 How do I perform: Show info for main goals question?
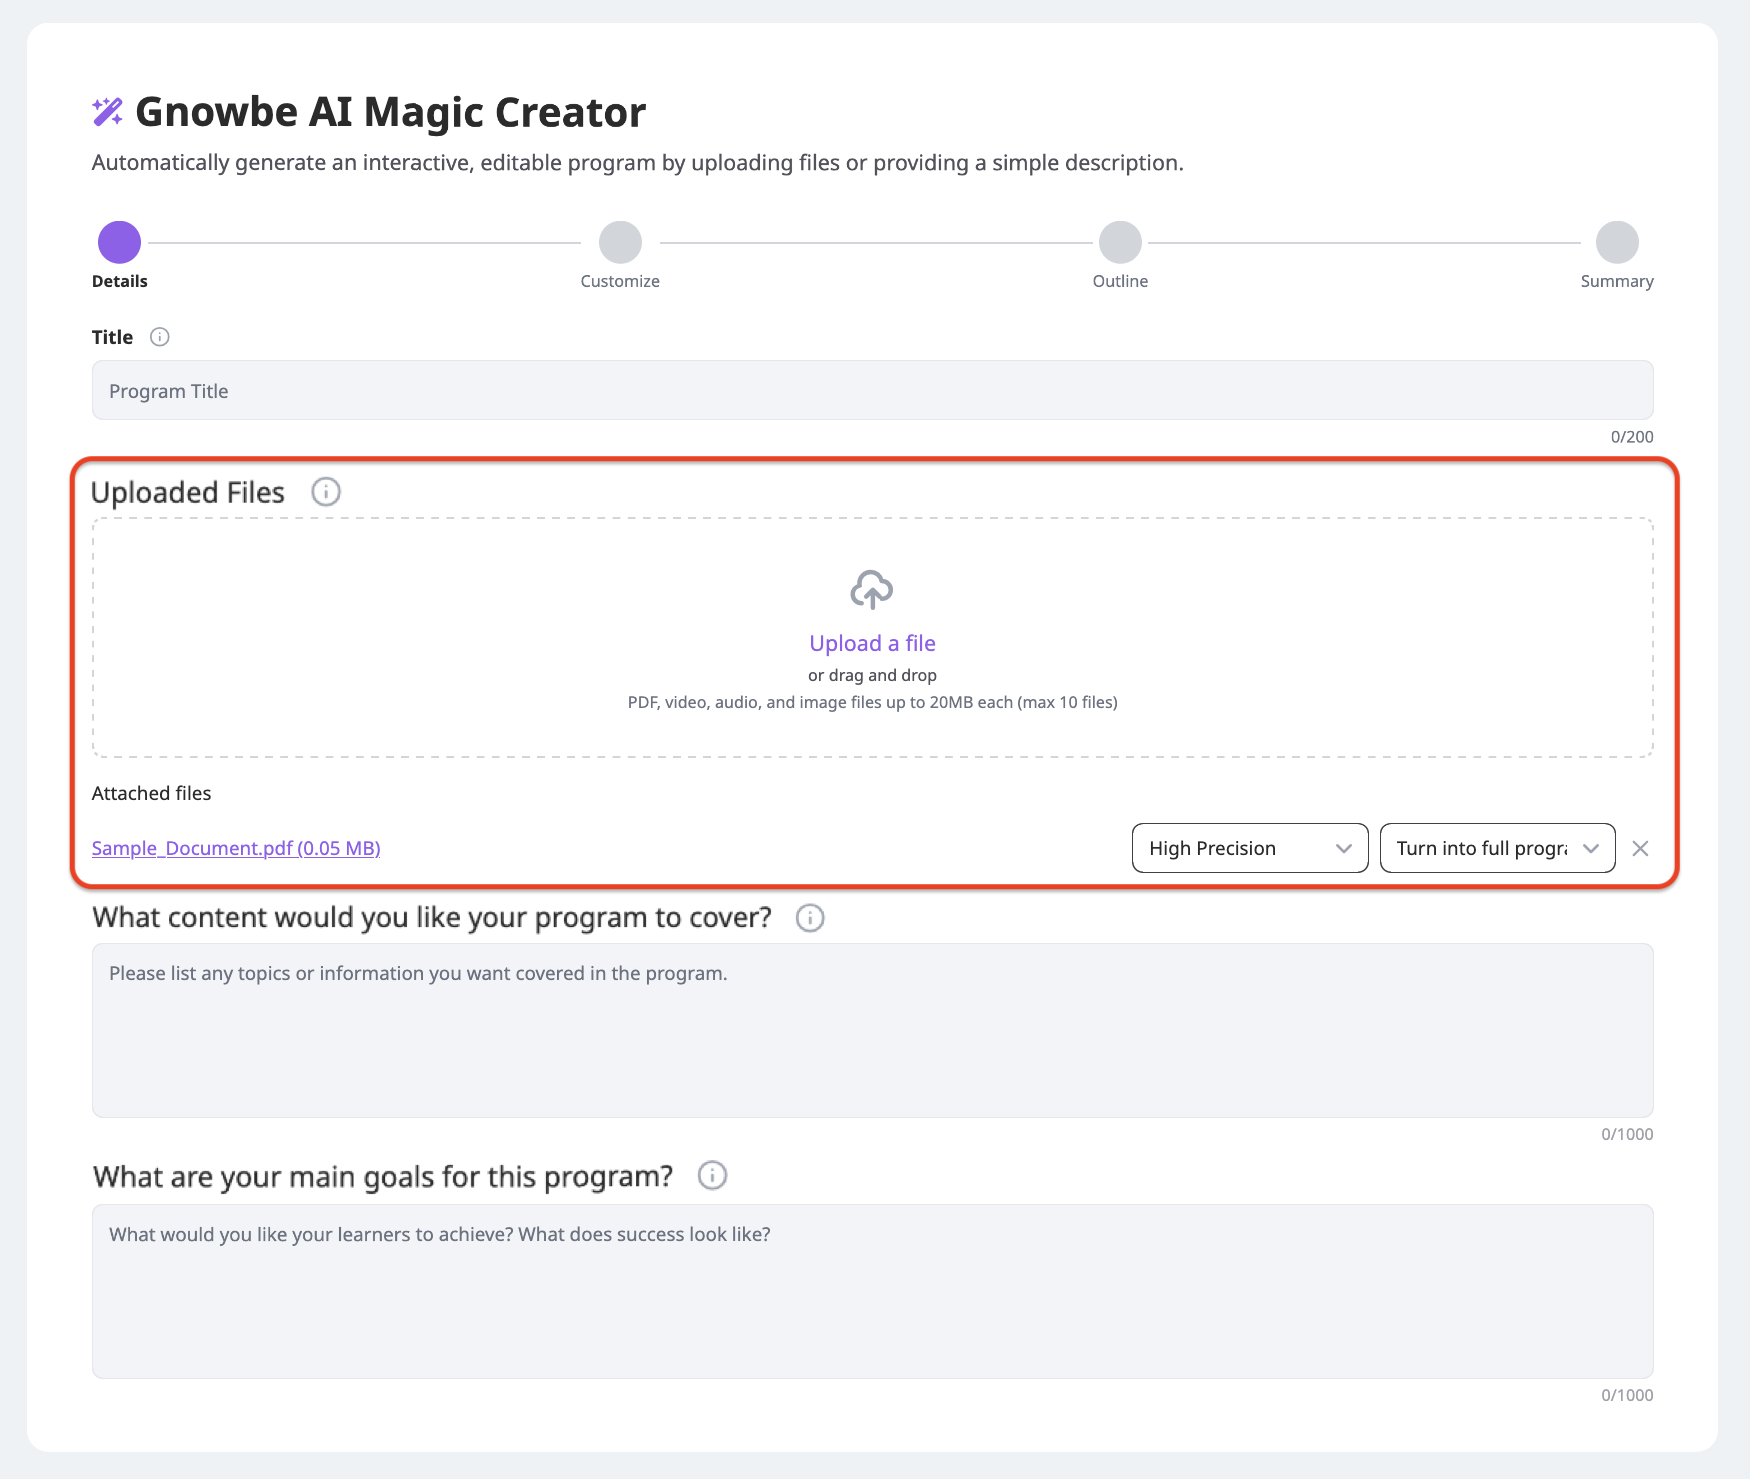tap(712, 1175)
